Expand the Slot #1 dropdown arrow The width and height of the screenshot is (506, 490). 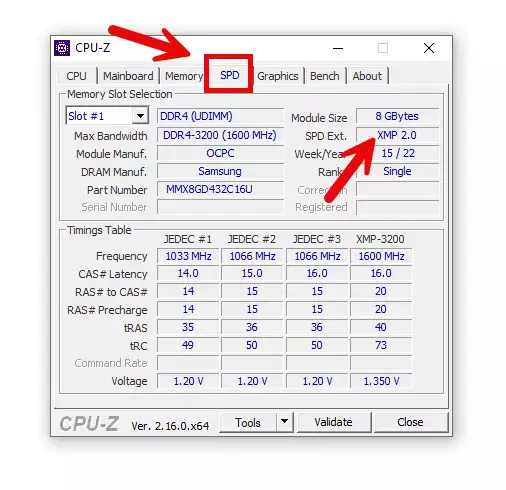click(140, 116)
